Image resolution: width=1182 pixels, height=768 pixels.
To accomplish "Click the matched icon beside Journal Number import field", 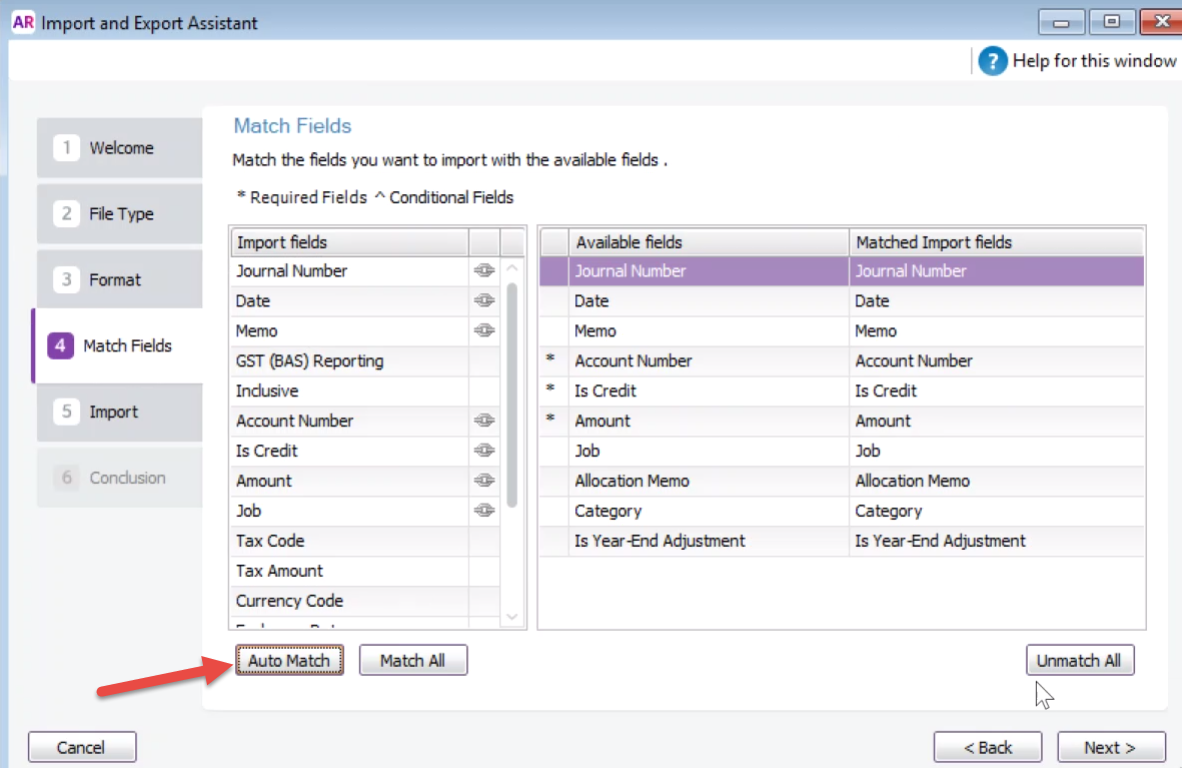I will click(x=484, y=271).
